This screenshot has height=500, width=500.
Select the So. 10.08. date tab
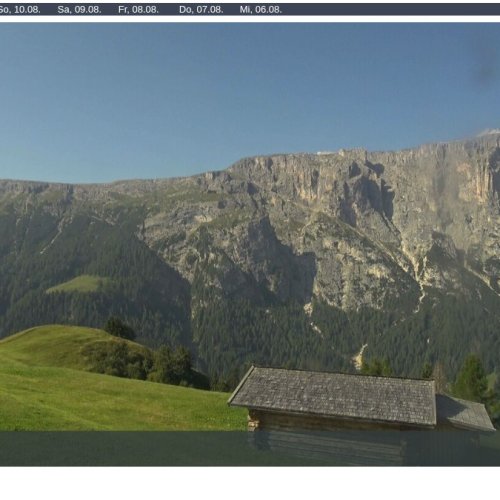point(20,10)
